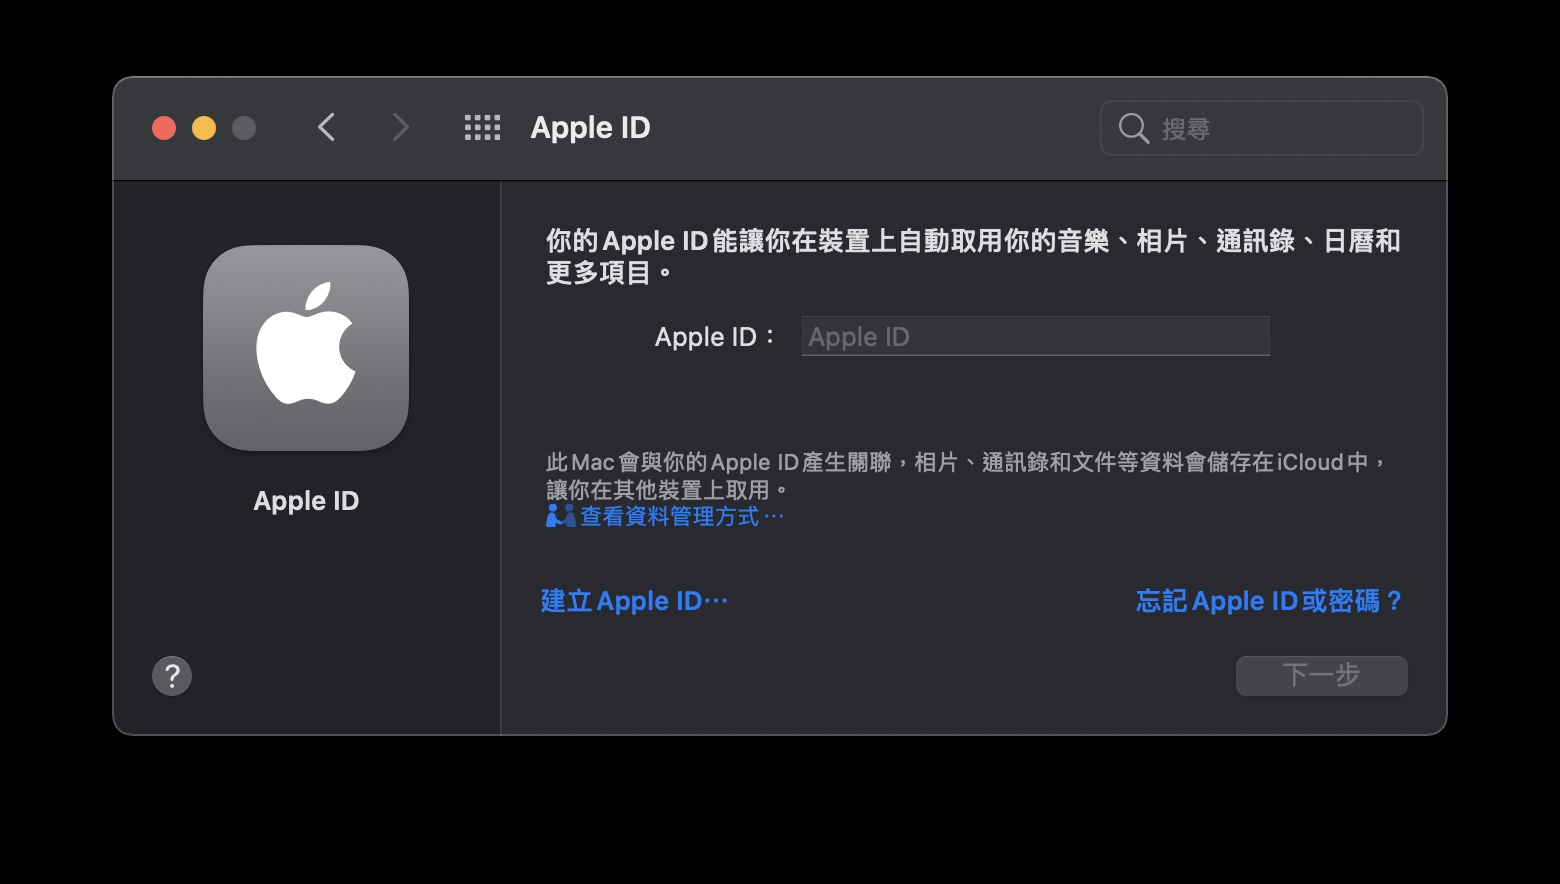The height and width of the screenshot is (884, 1560).
Task: Open the 建立 Apple ID link
Action: (634, 601)
